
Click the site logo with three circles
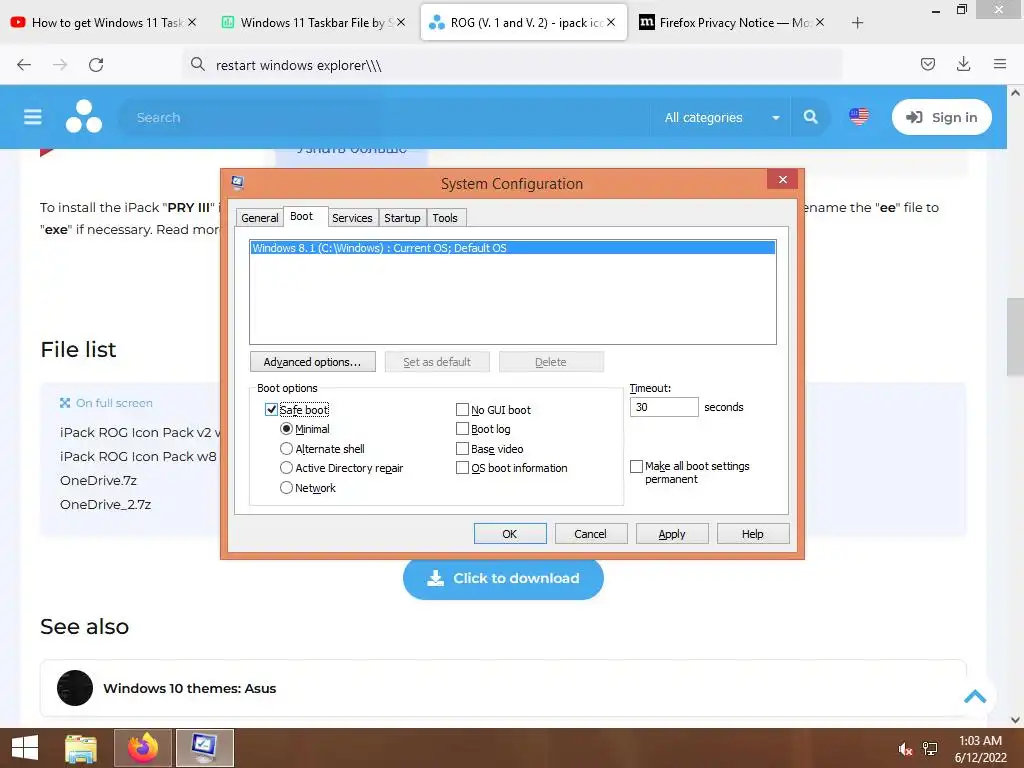[x=84, y=116]
